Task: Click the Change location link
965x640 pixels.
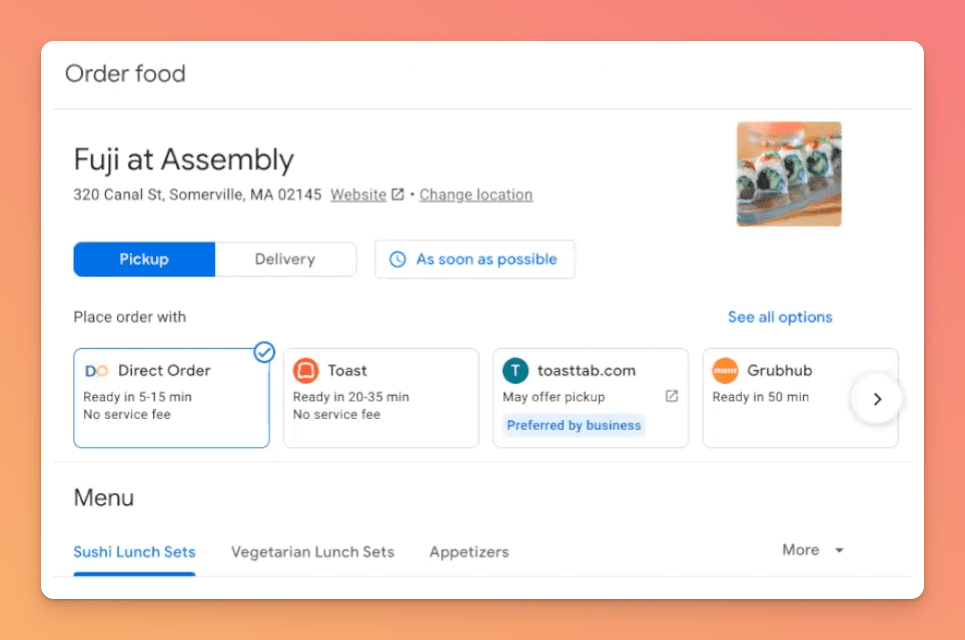Action: point(476,194)
